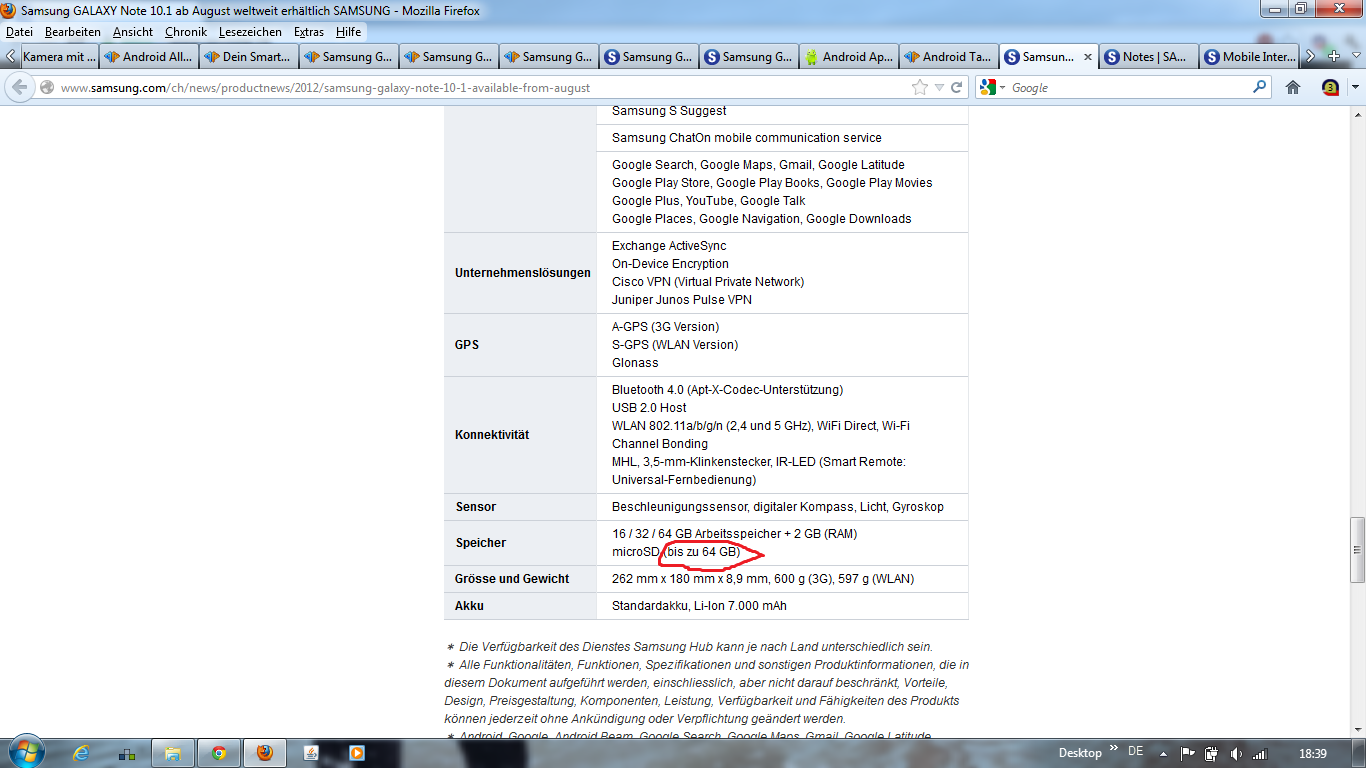Screen dimensions: 1366x768
Task: Open the Datei menu
Action: click(x=19, y=32)
